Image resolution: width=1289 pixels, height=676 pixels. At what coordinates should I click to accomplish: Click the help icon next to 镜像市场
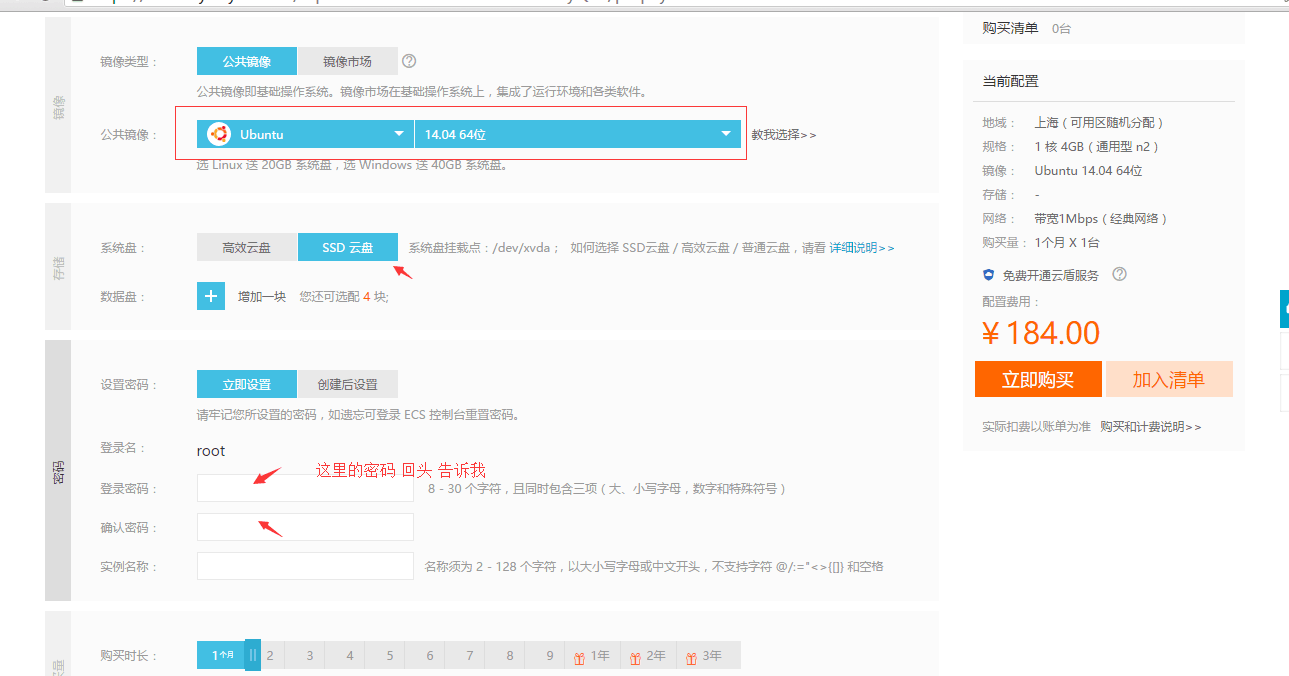(x=409, y=62)
